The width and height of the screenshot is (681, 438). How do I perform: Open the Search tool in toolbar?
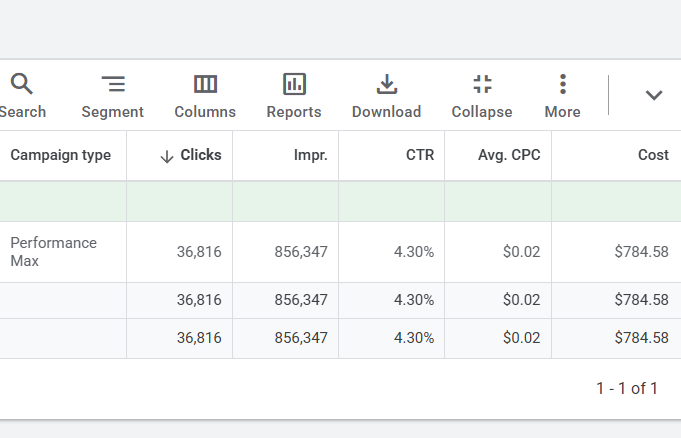tap(22, 96)
